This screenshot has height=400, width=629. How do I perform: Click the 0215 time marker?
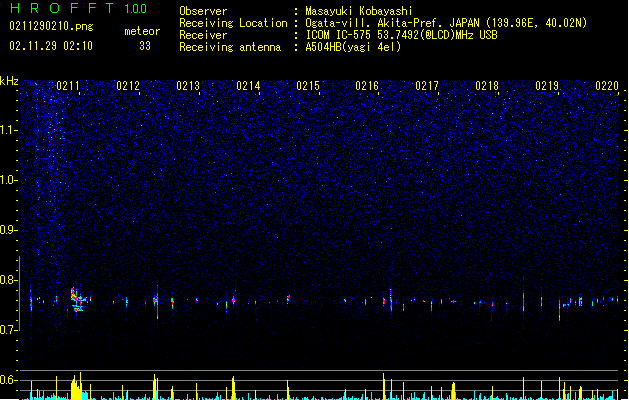pos(308,86)
